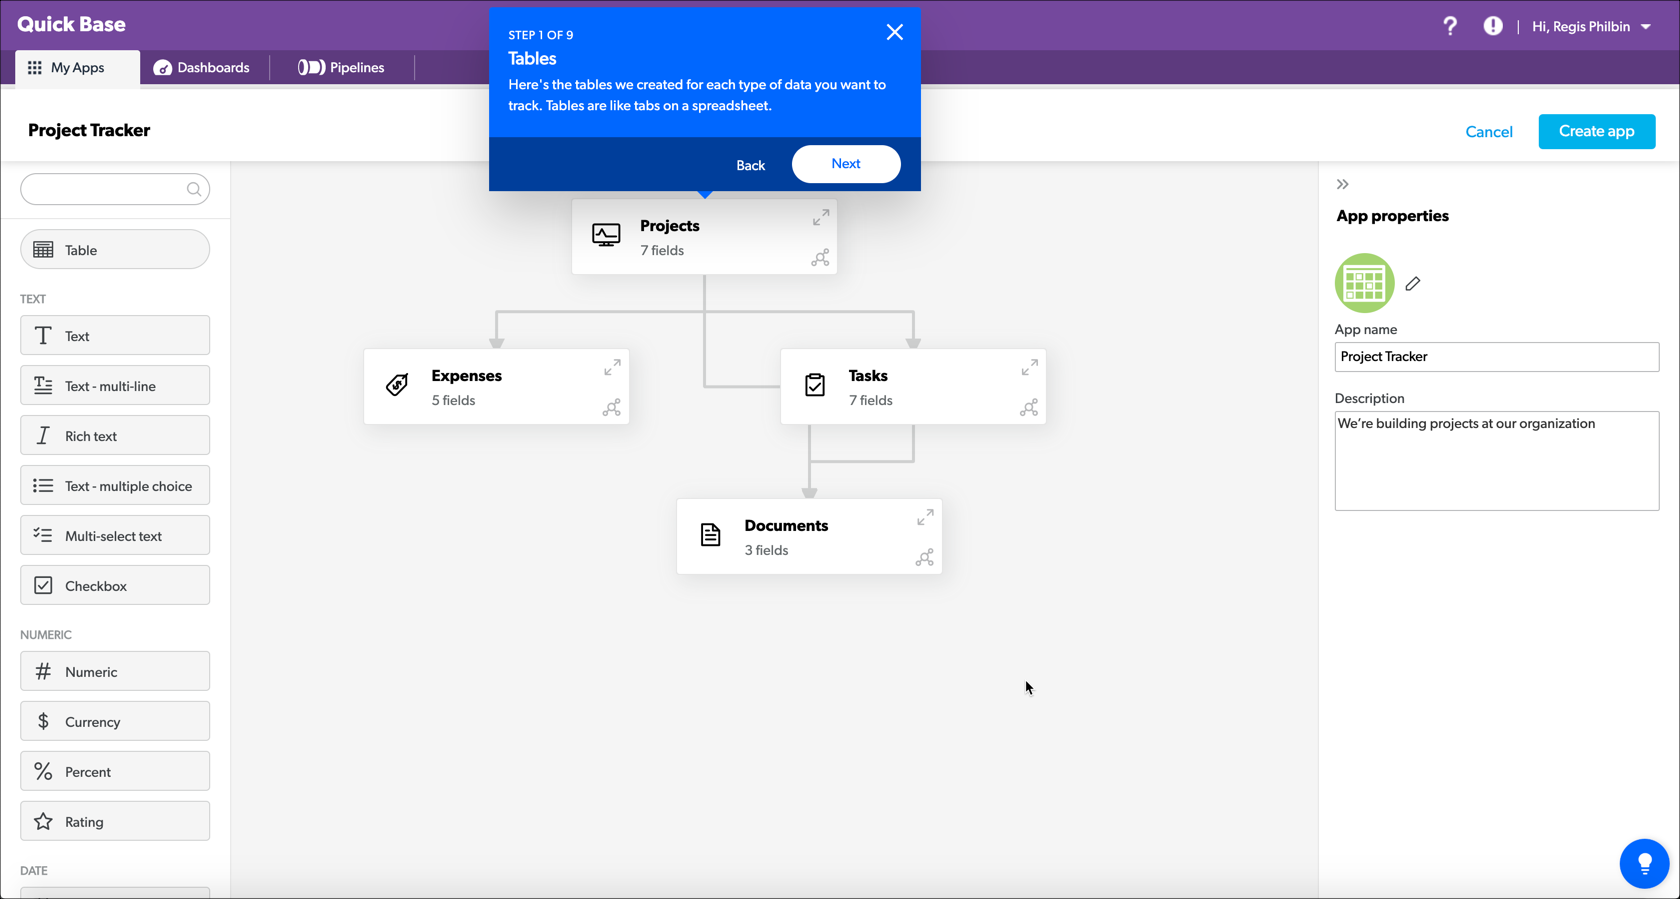Open the Pipelines tab
The image size is (1680, 899).
click(341, 68)
